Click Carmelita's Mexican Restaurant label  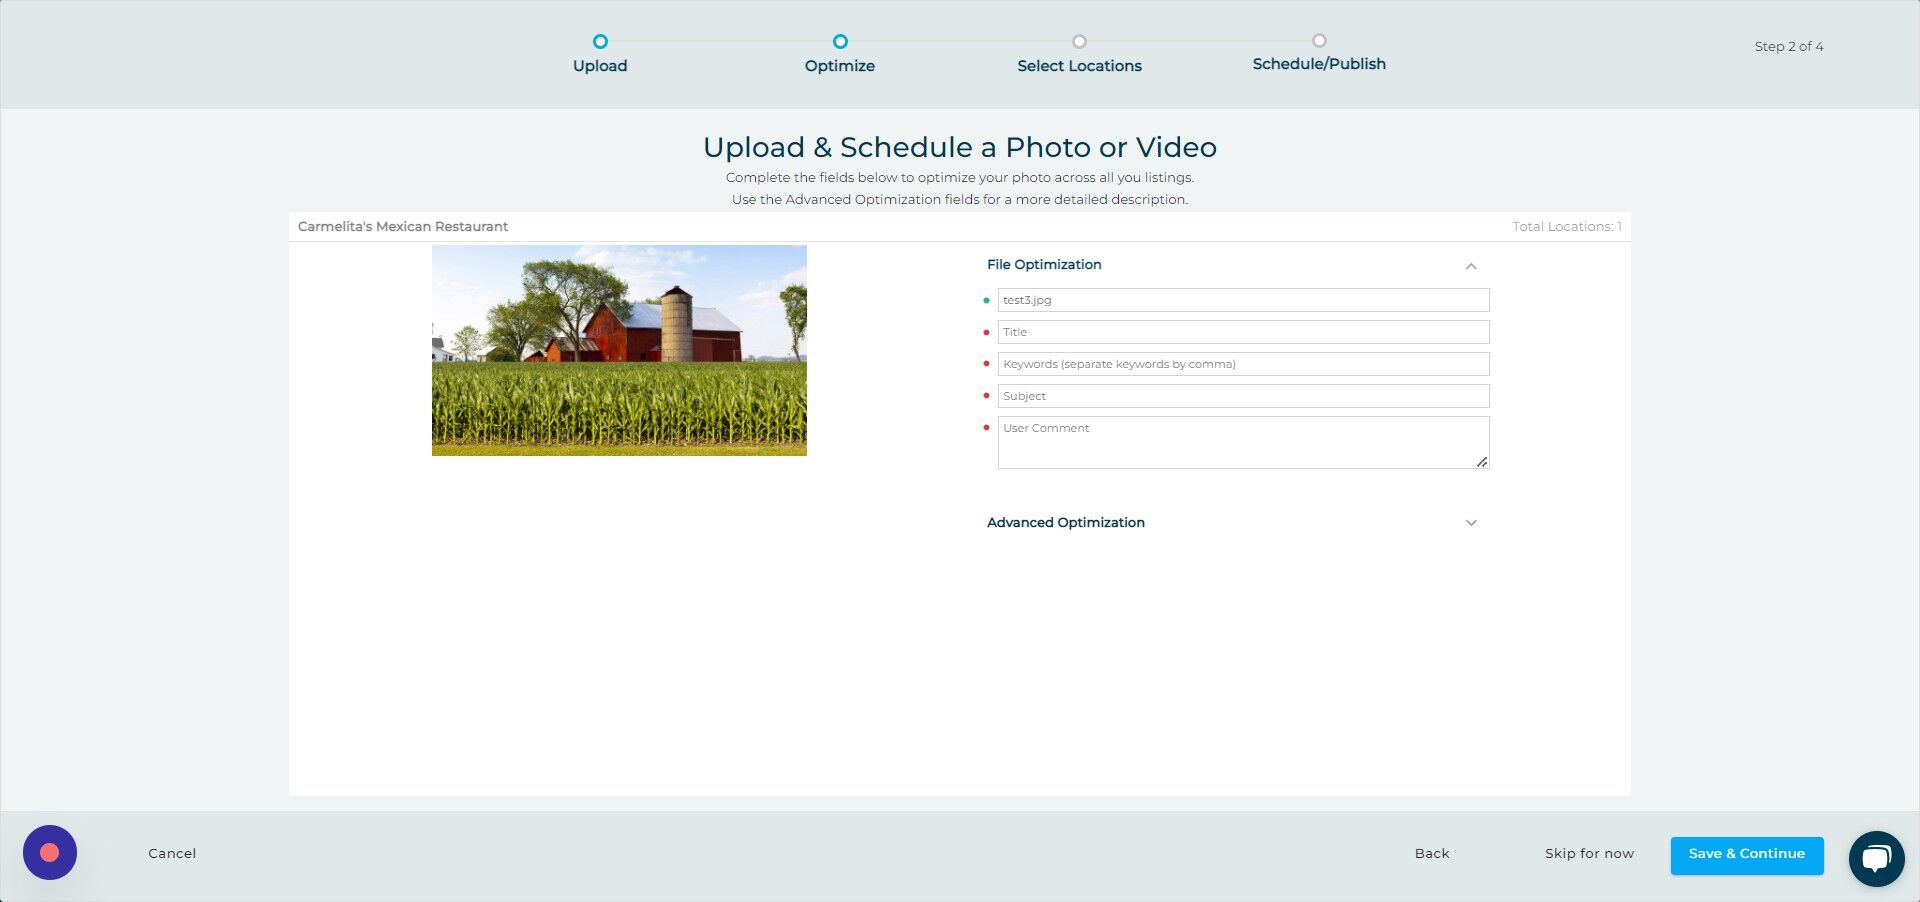[403, 227]
